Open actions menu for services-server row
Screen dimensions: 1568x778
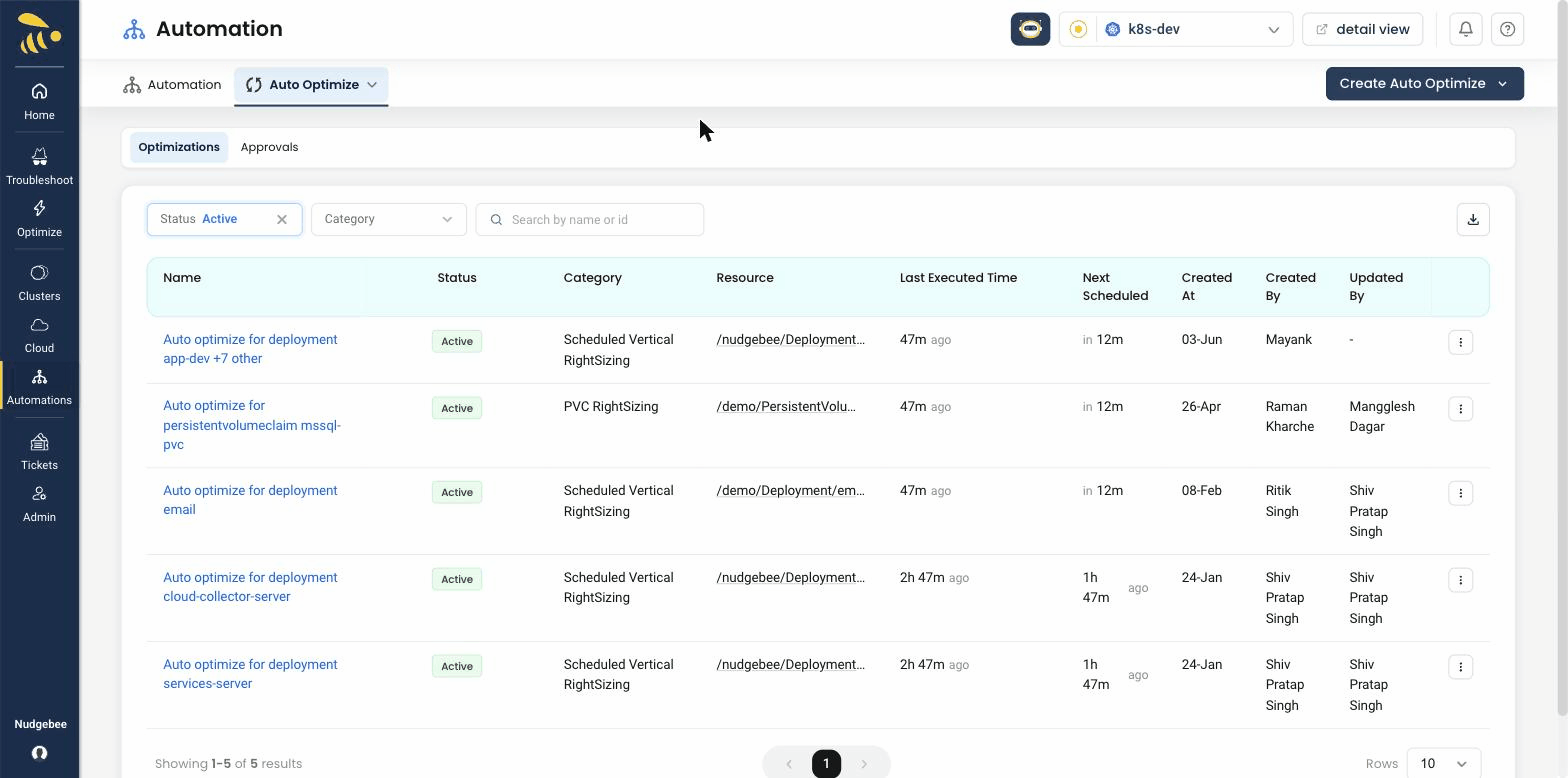click(1460, 667)
